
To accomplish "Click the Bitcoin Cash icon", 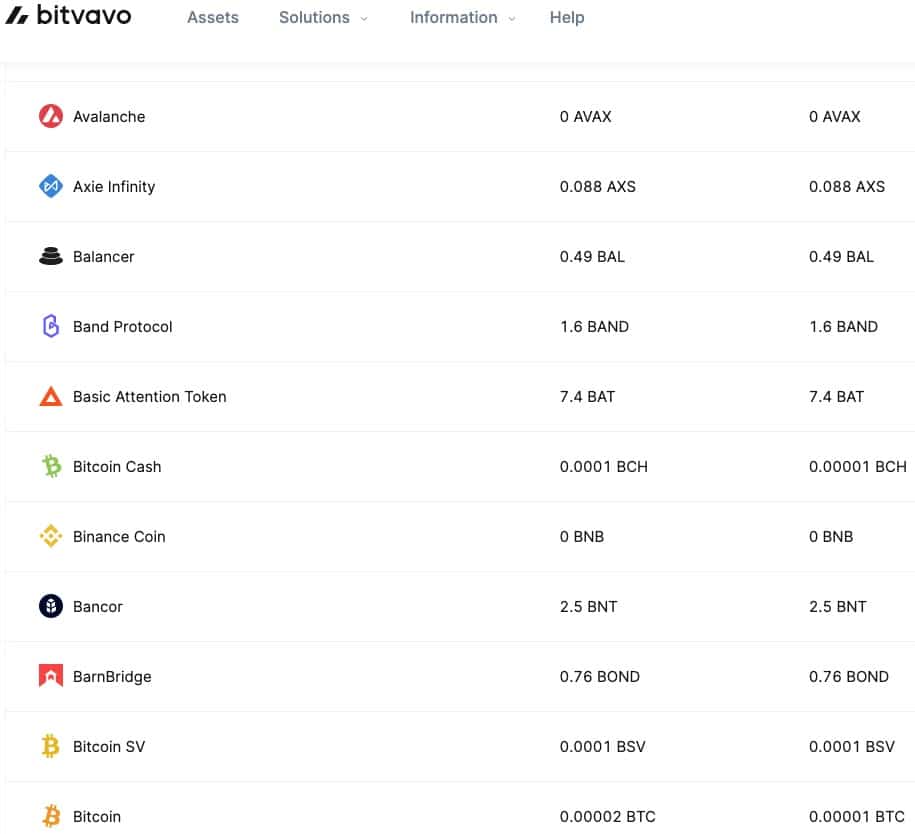I will point(51,466).
